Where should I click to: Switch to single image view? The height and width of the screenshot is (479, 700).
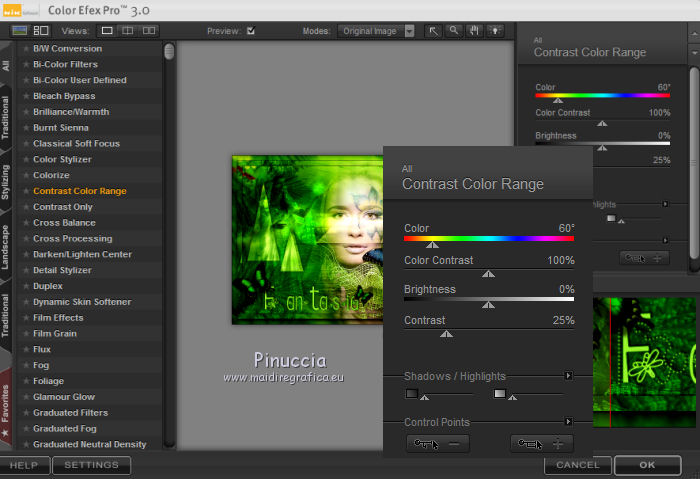109,31
